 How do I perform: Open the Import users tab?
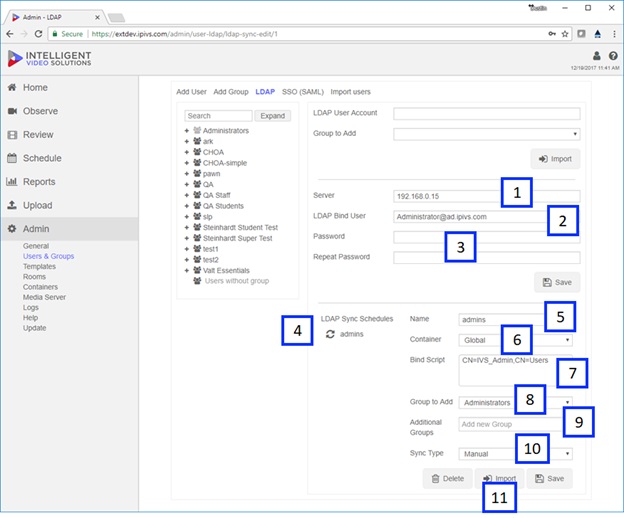351,92
